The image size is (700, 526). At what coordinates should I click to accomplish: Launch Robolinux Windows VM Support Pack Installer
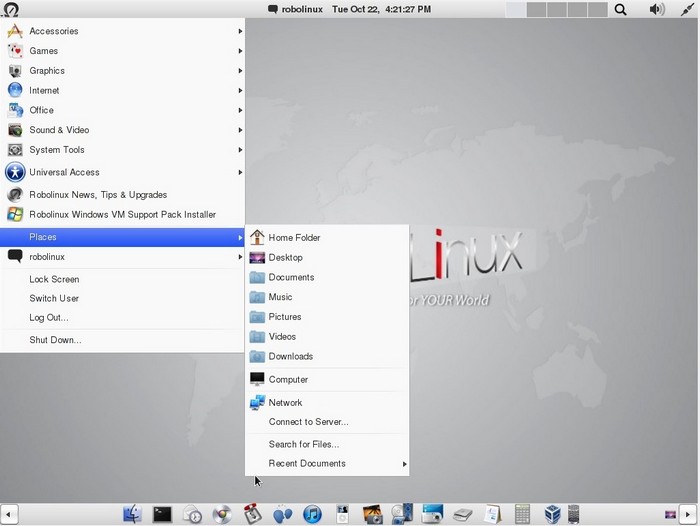click(x=122, y=214)
